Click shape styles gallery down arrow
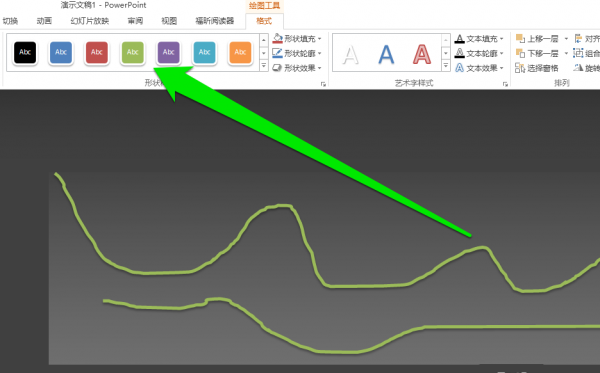600x373 pixels. pyautogui.click(x=264, y=53)
